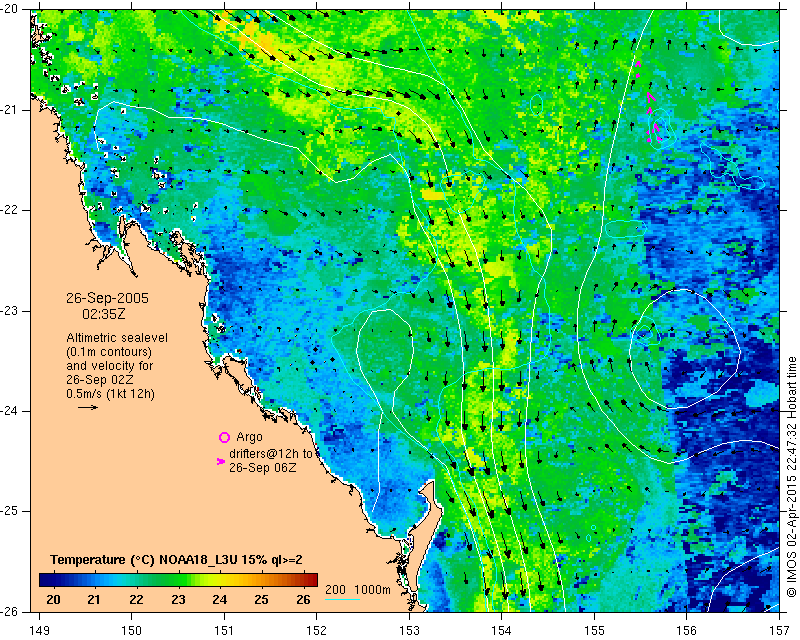
Task: Click color bar tick label 21
Action: (x=94, y=599)
